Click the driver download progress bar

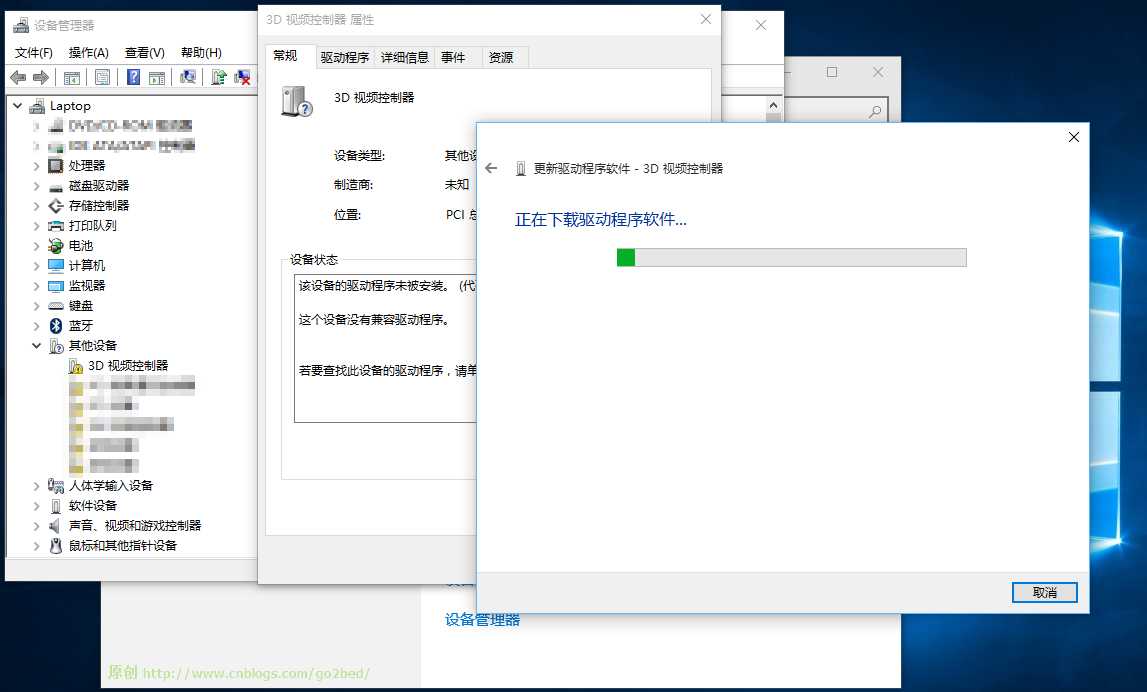pos(791,257)
